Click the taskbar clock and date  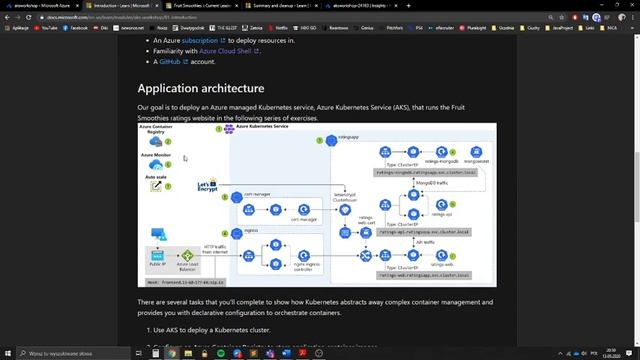(x=611, y=353)
